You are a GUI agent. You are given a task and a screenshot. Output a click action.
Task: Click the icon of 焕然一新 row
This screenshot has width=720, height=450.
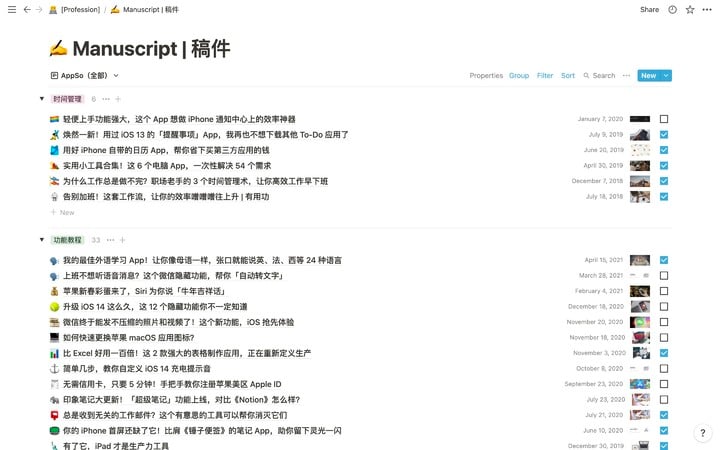54,135
